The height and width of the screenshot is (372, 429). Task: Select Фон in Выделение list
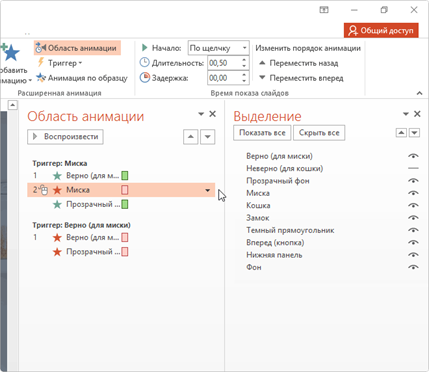click(254, 267)
